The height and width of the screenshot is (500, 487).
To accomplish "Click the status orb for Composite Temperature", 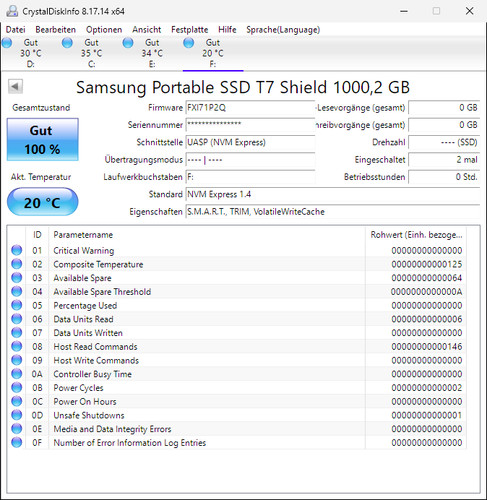I will tap(17, 264).
